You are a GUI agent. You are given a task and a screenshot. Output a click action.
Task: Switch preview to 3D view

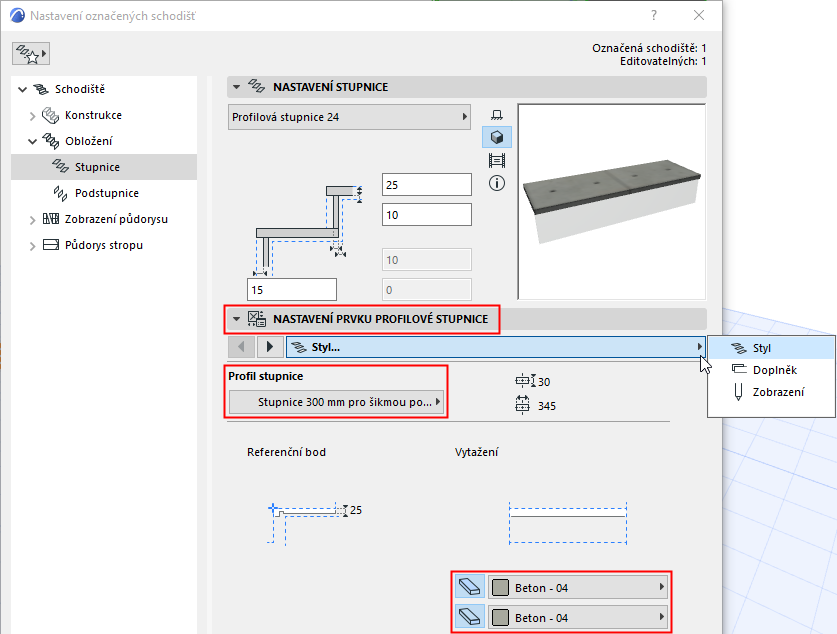click(497, 138)
